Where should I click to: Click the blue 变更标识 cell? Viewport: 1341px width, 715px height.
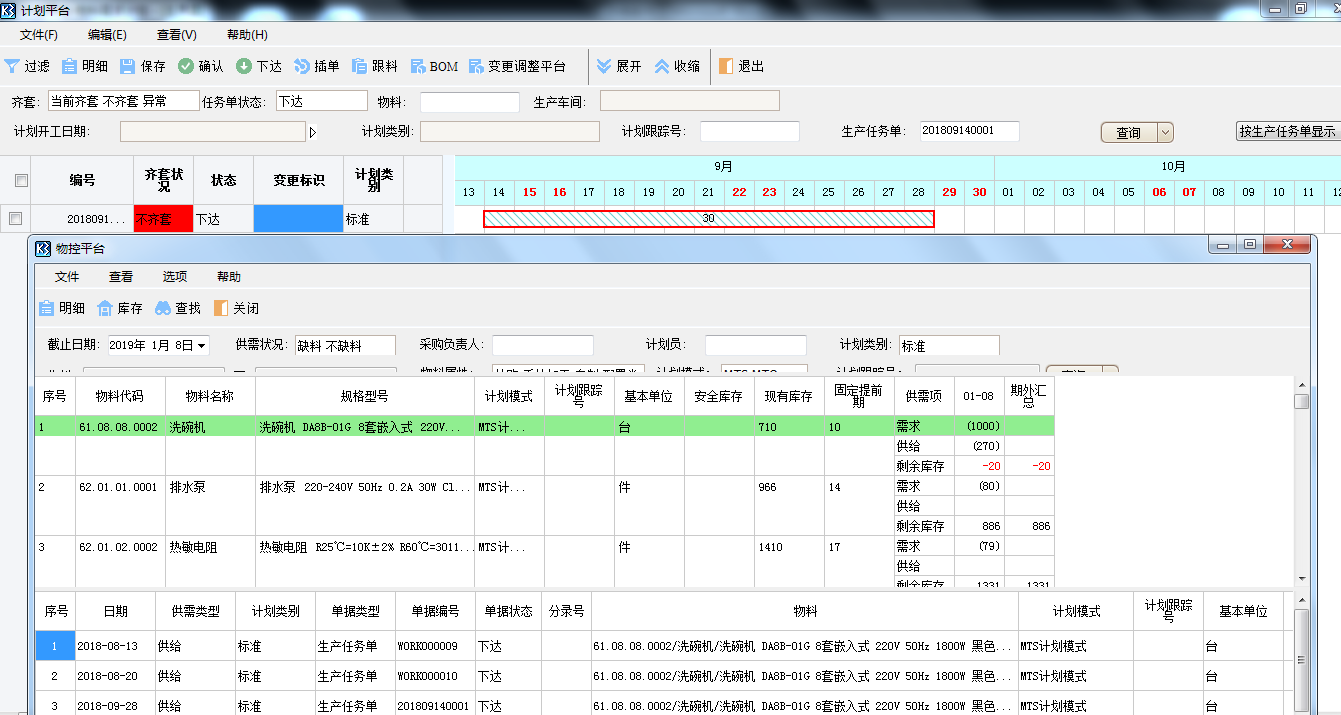298,218
